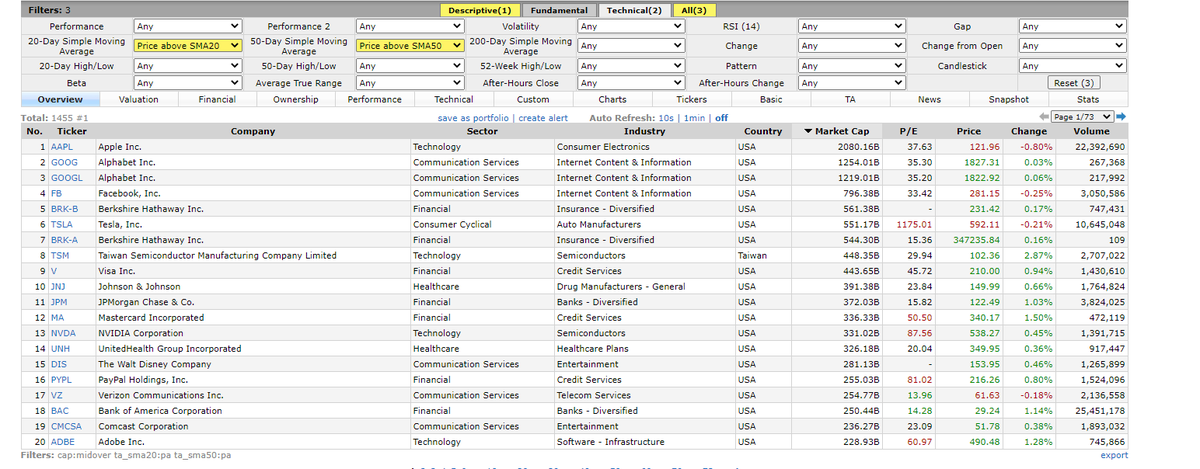
Task: Sort by the Country column header
Action: (763, 131)
